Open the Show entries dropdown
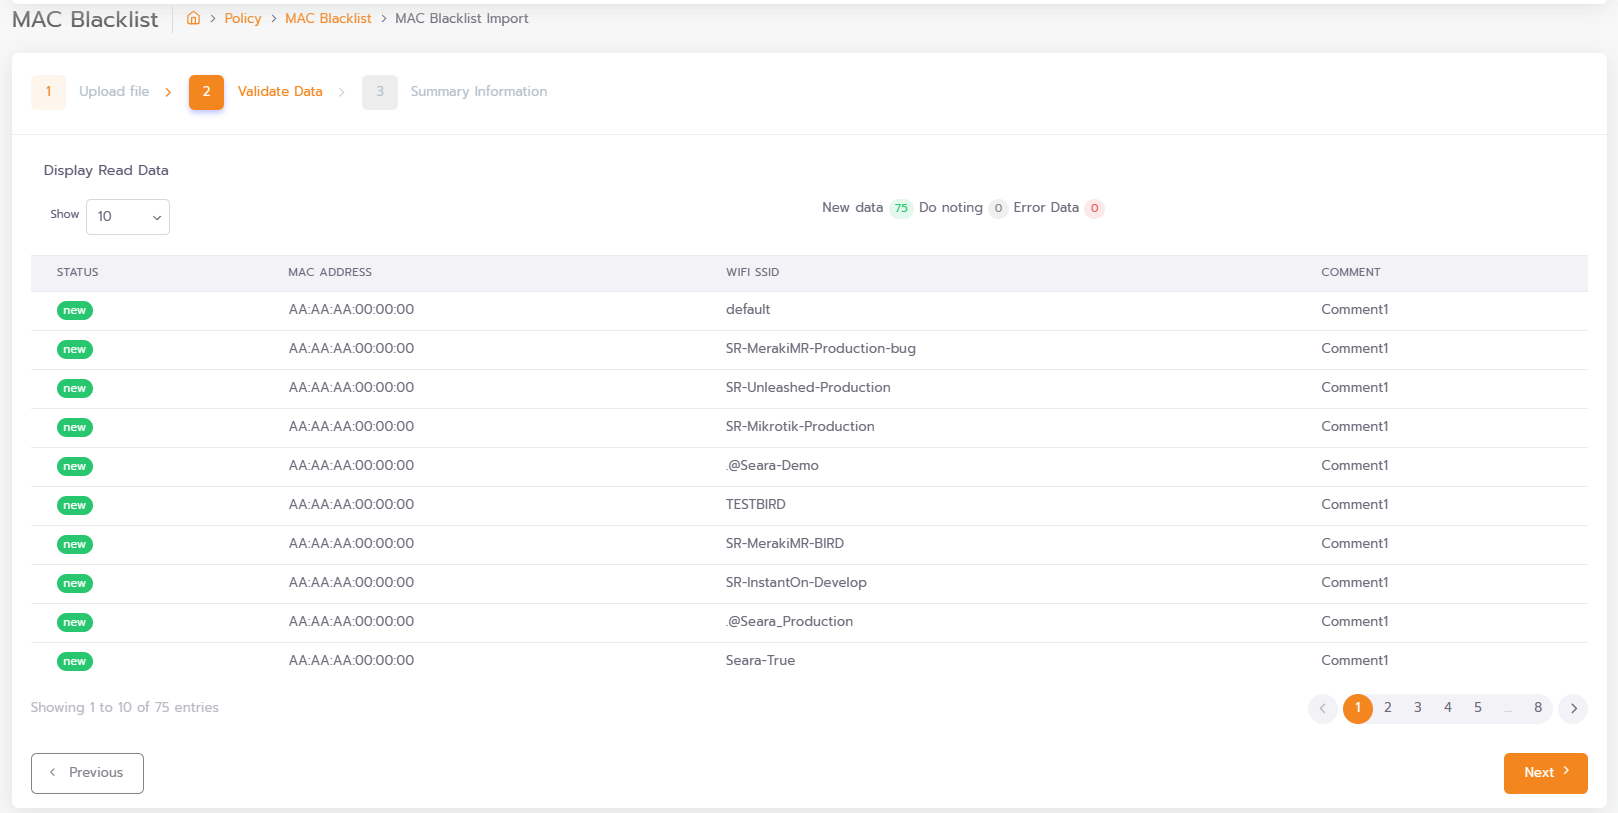The height and width of the screenshot is (813, 1618). tap(128, 217)
